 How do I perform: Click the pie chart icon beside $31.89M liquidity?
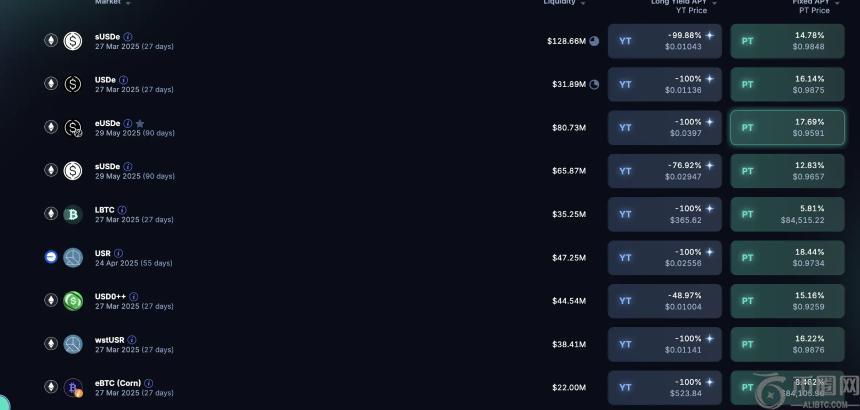[594, 84]
